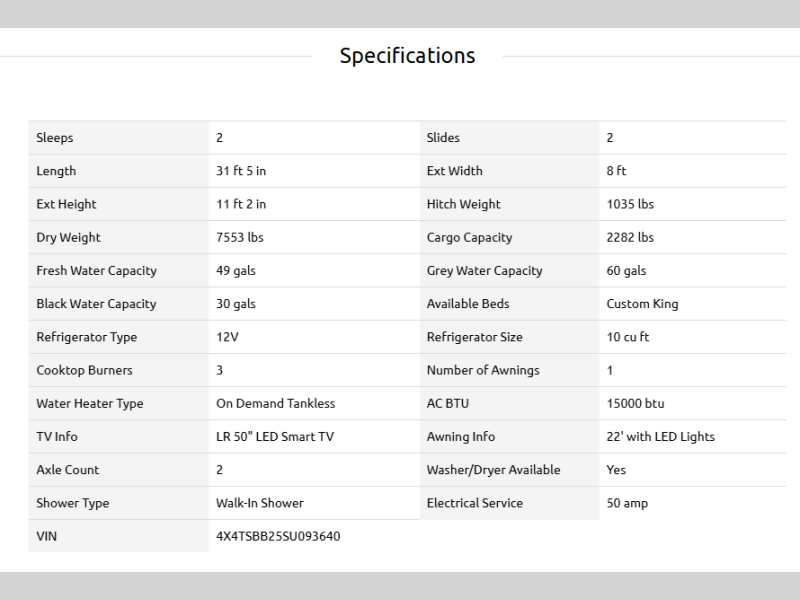Click the Refrigerator Size value 10 cu ft
This screenshot has height=600, width=800.
click(628, 337)
